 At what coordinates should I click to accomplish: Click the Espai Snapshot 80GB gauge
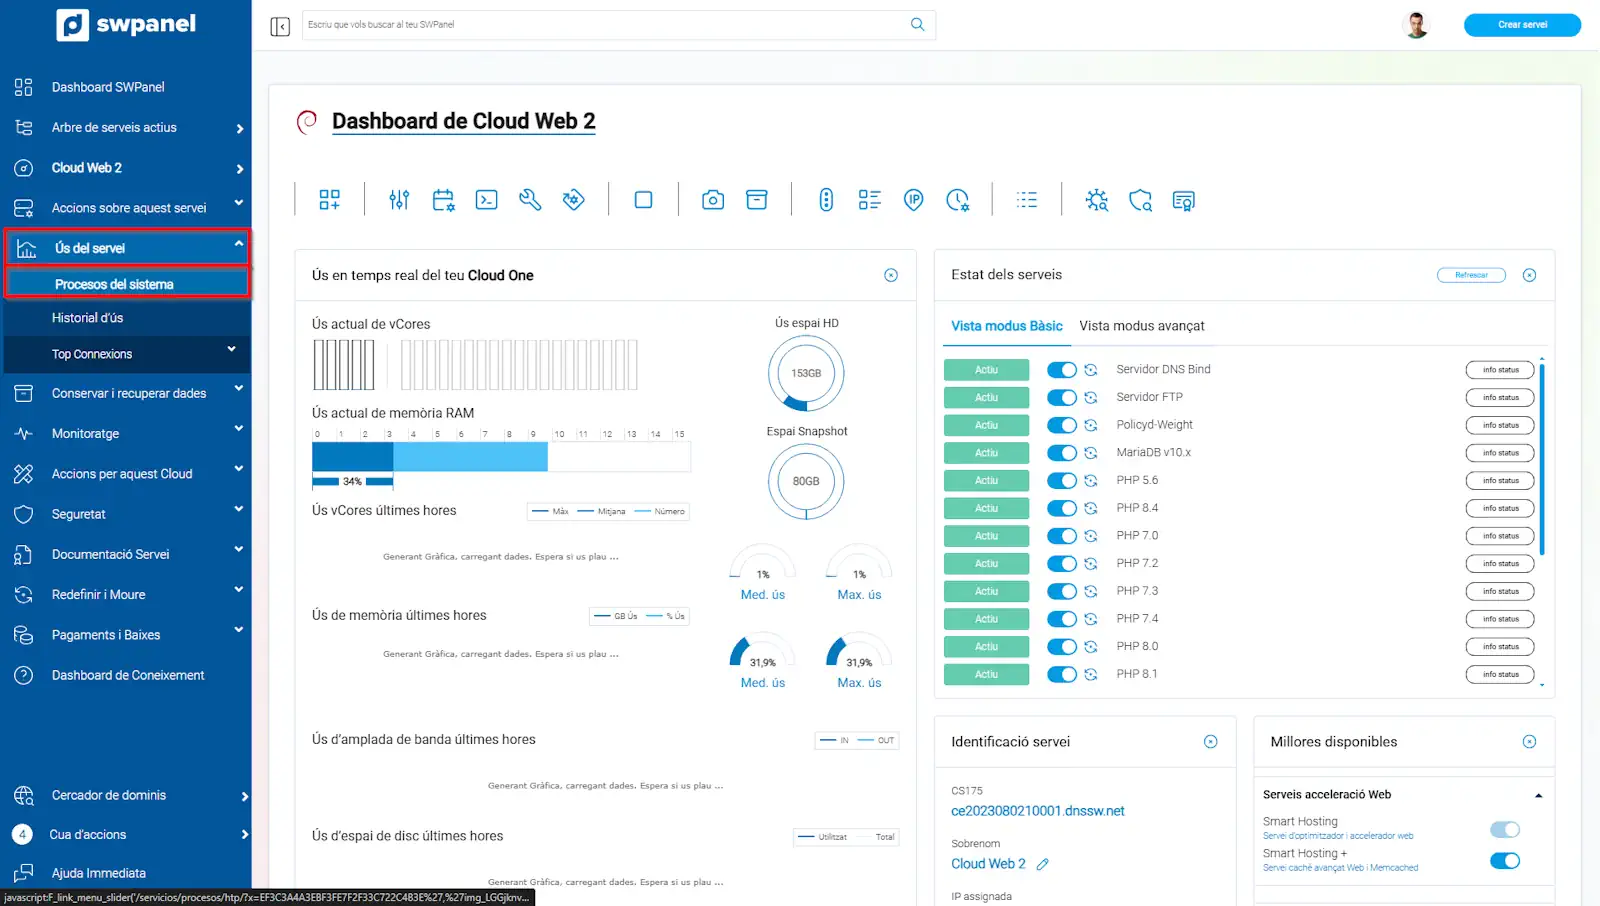[806, 481]
